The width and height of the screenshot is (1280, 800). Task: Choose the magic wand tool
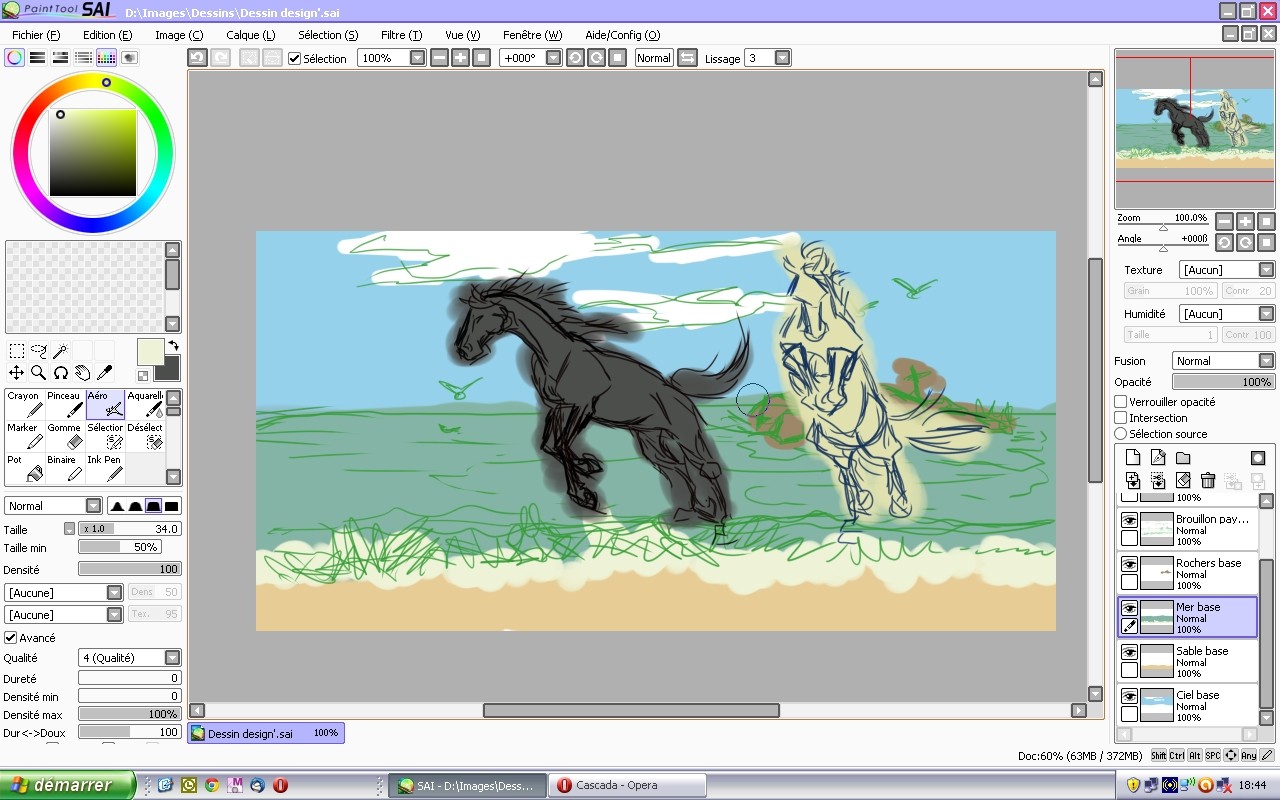pos(60,351)
